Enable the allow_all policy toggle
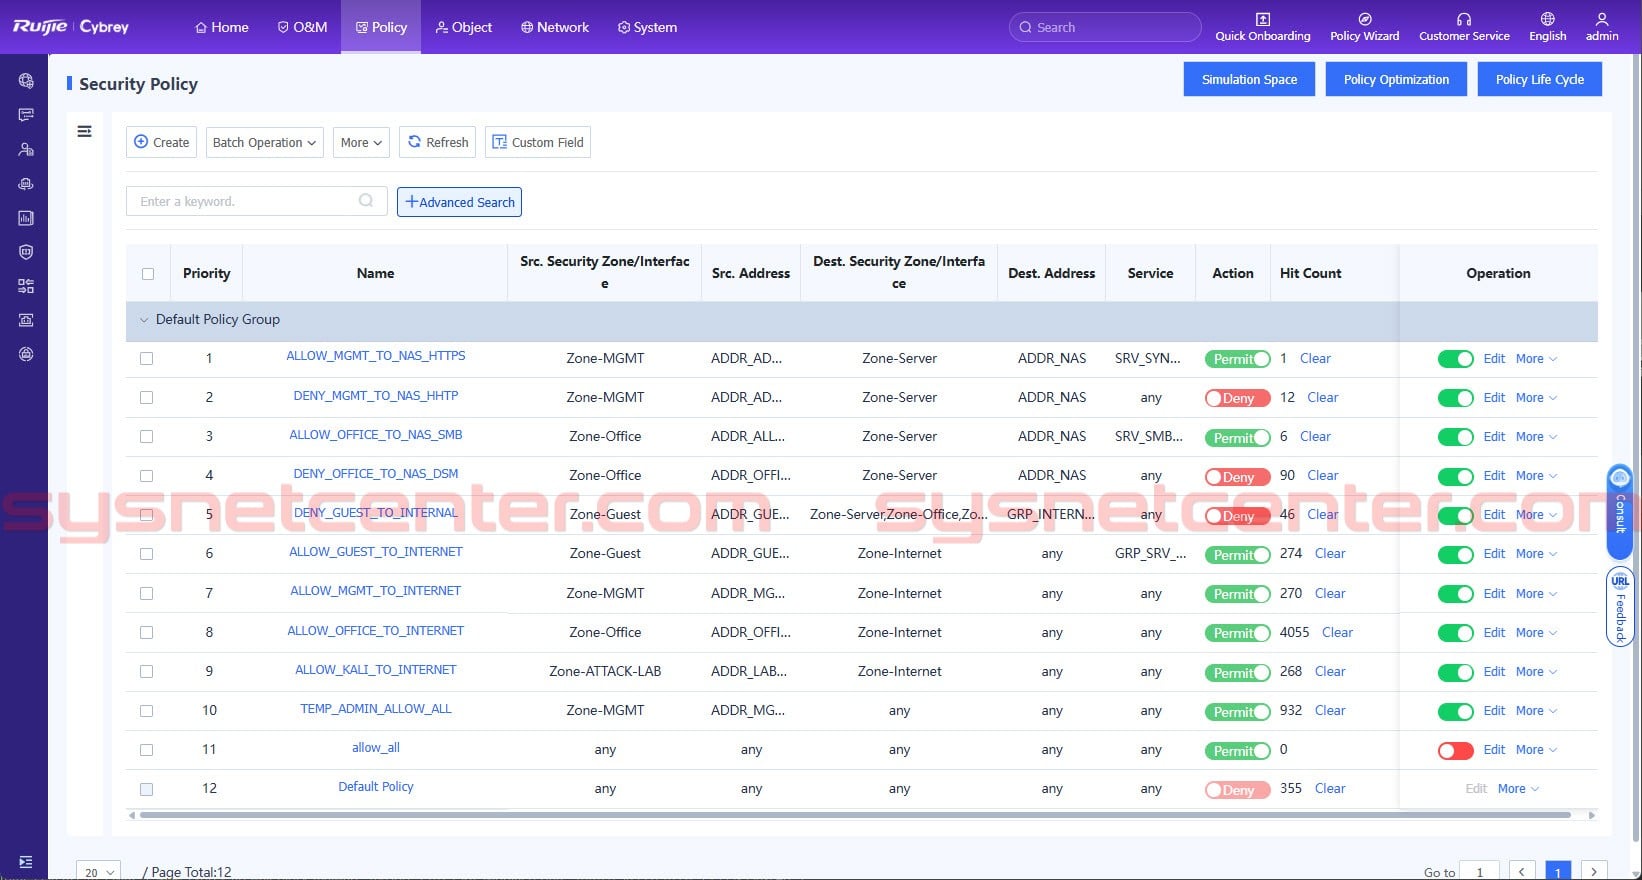 click(1455, 750)
